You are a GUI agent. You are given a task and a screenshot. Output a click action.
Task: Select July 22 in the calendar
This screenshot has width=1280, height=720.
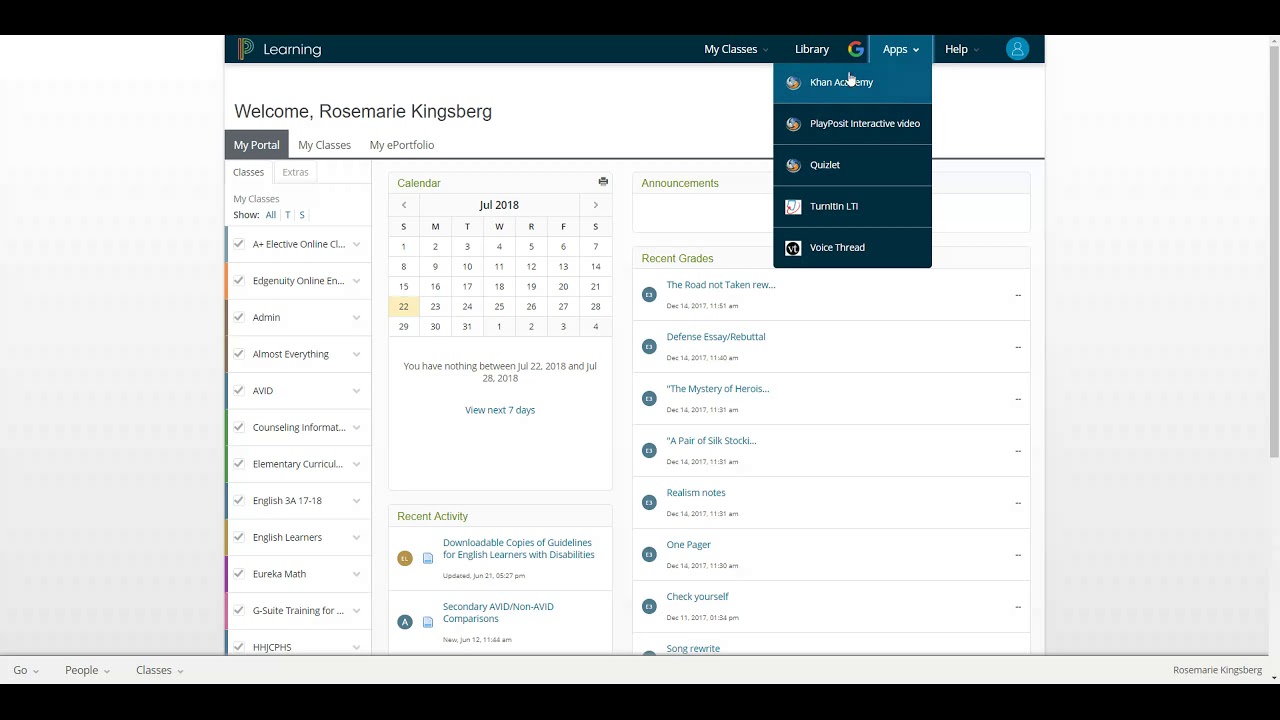point(403,307)
